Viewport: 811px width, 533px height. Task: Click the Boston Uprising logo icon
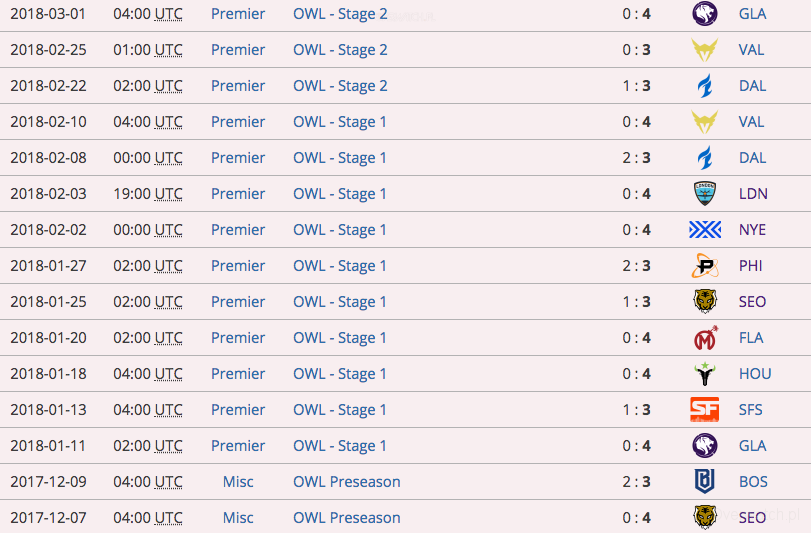pos(704,482)
